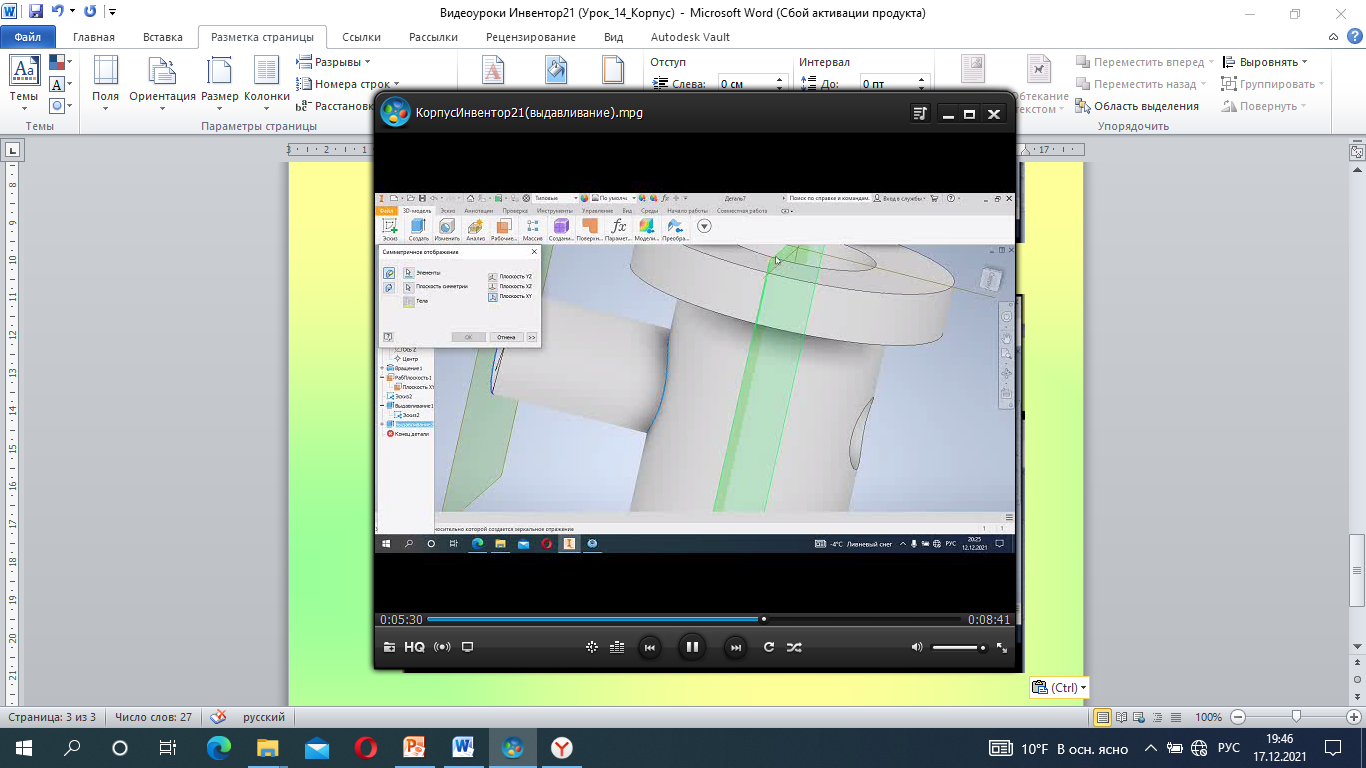The width and height of the screenshot is (1366, 768).
Task: Click the Word tab selector ruler button
Action: (13, 151)
